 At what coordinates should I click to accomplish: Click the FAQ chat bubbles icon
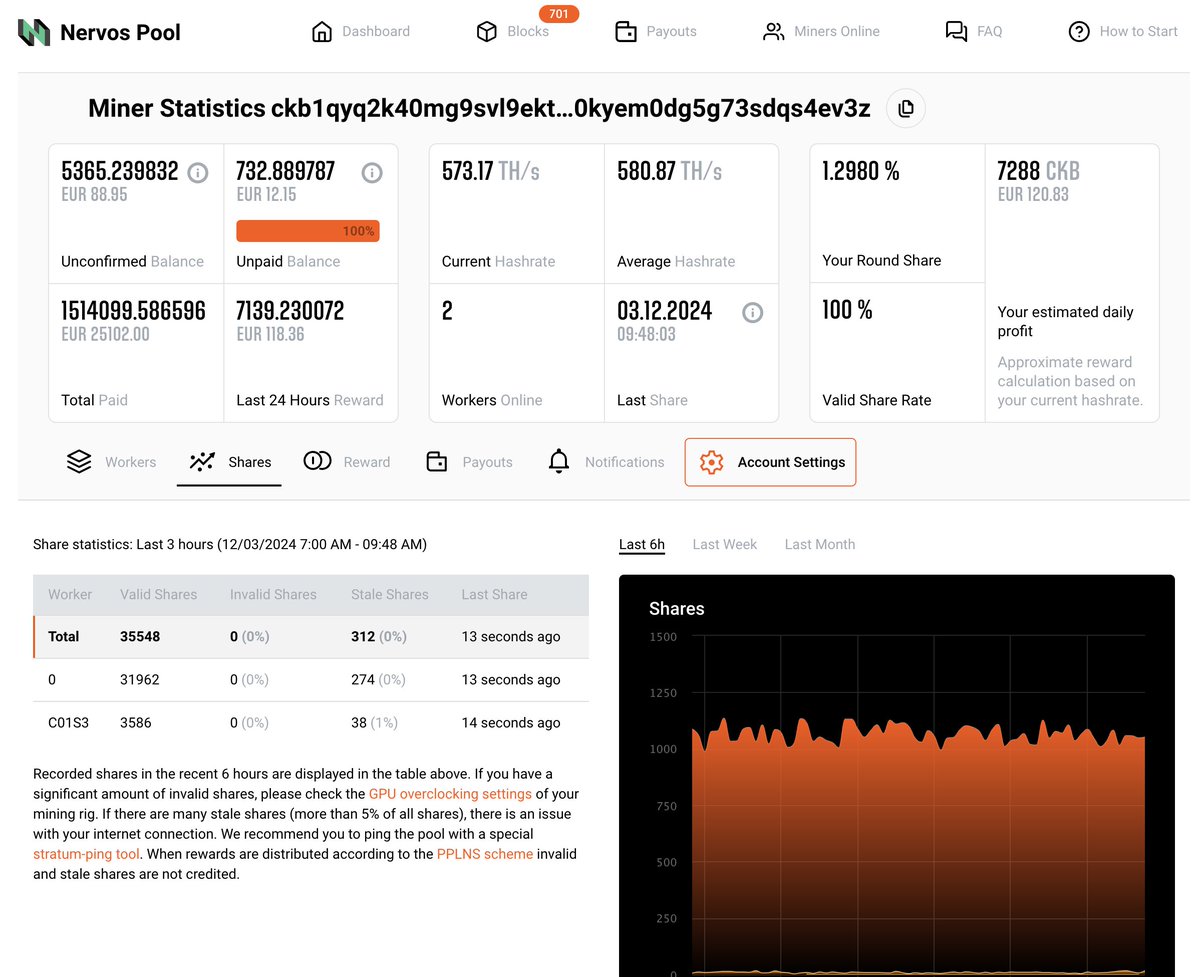[957, 32]
